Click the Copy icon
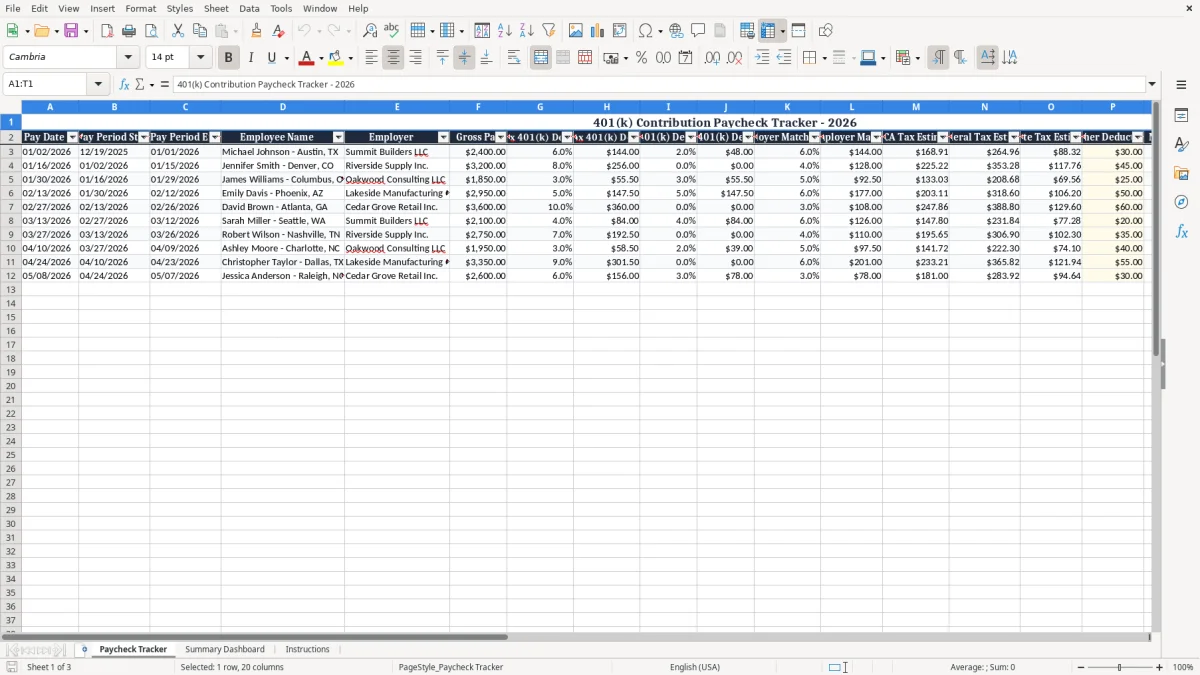1200x675 pixels. point(200,31)
